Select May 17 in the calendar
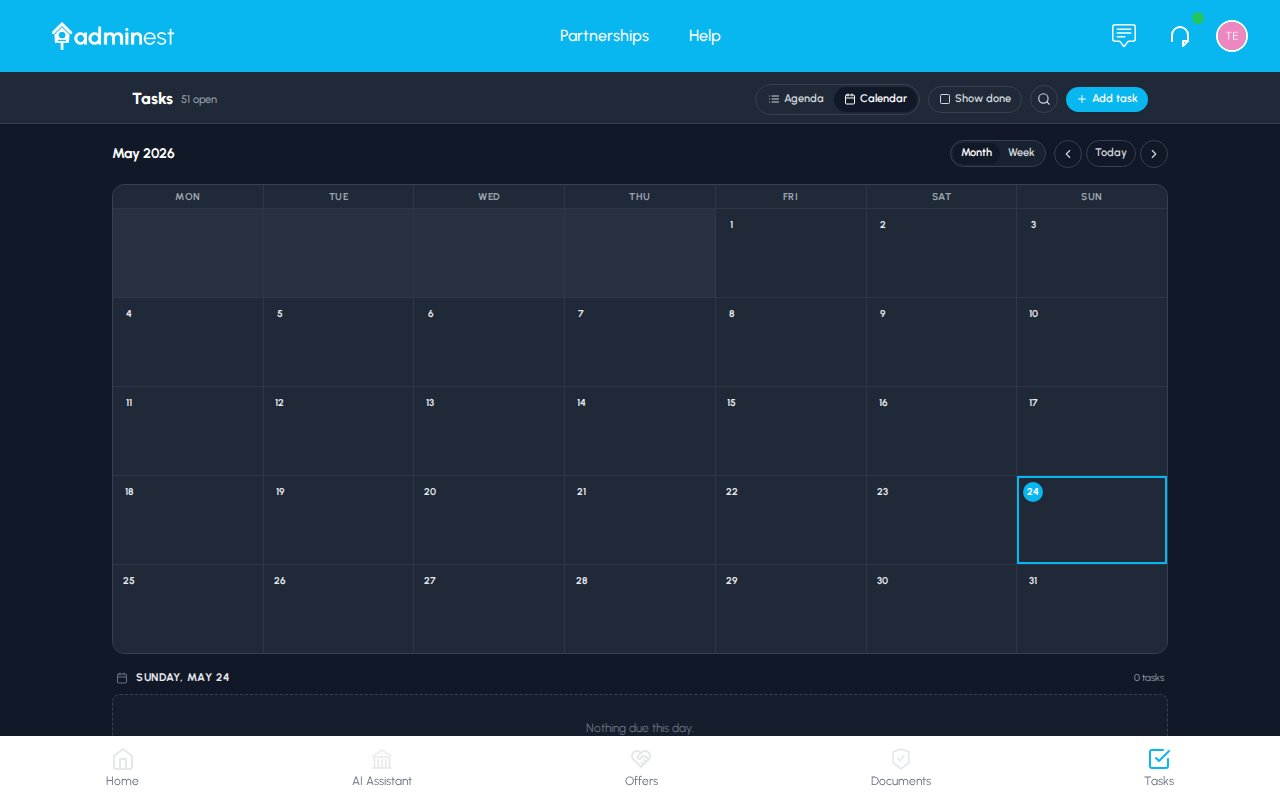The height and width of the screenshot is (800, 1280). coord(1092,431)
